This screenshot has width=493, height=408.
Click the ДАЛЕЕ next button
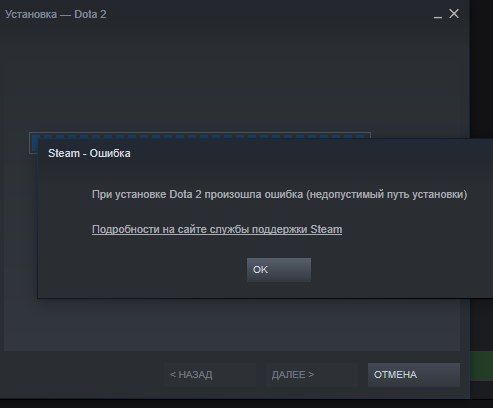(312, 375)
